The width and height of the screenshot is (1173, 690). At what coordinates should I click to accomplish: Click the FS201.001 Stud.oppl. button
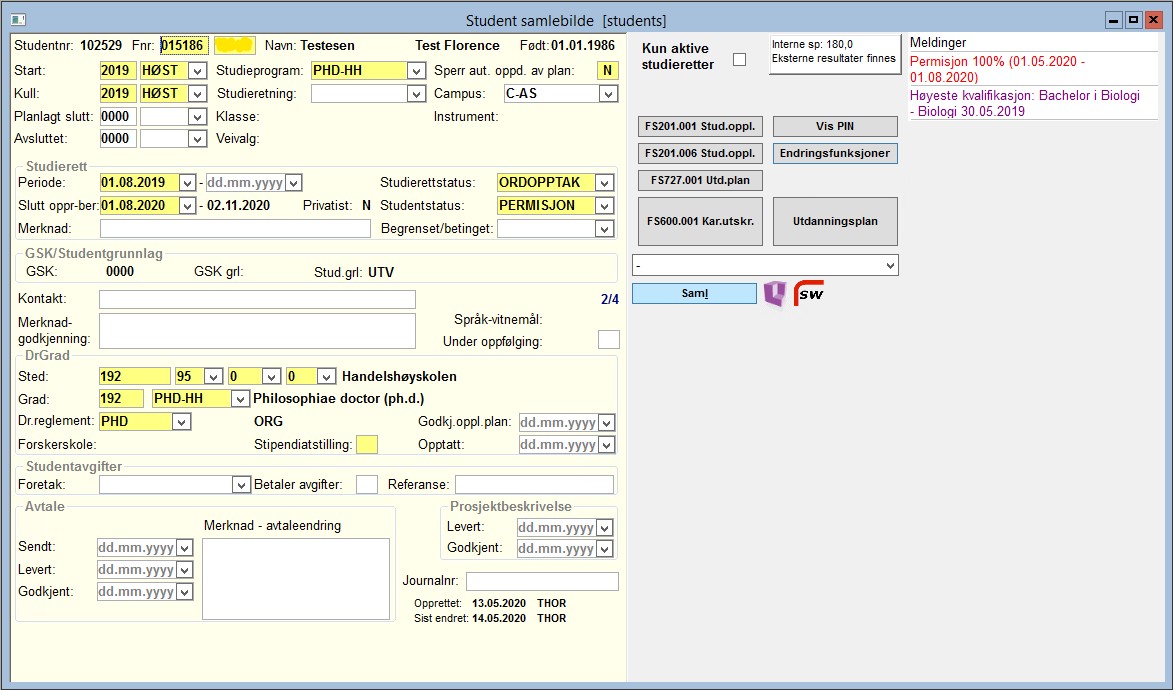pos(700,126)
